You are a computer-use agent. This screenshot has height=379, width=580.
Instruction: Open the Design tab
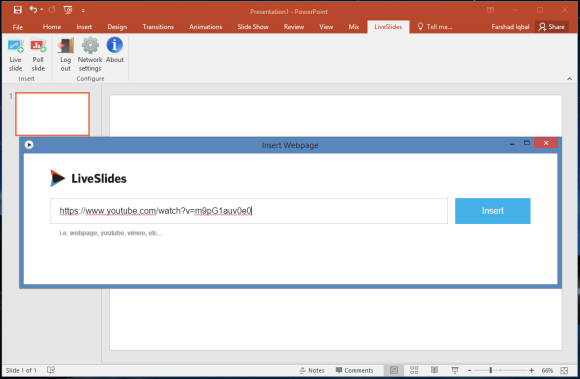[117, 27]
